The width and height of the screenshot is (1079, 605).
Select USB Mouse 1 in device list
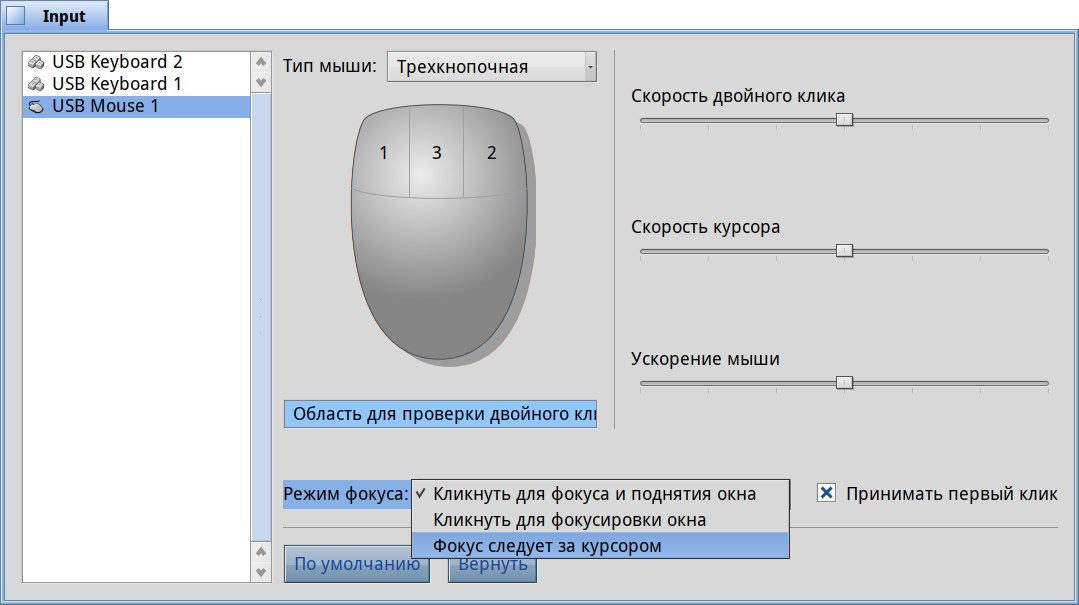[x=136, y=107]
